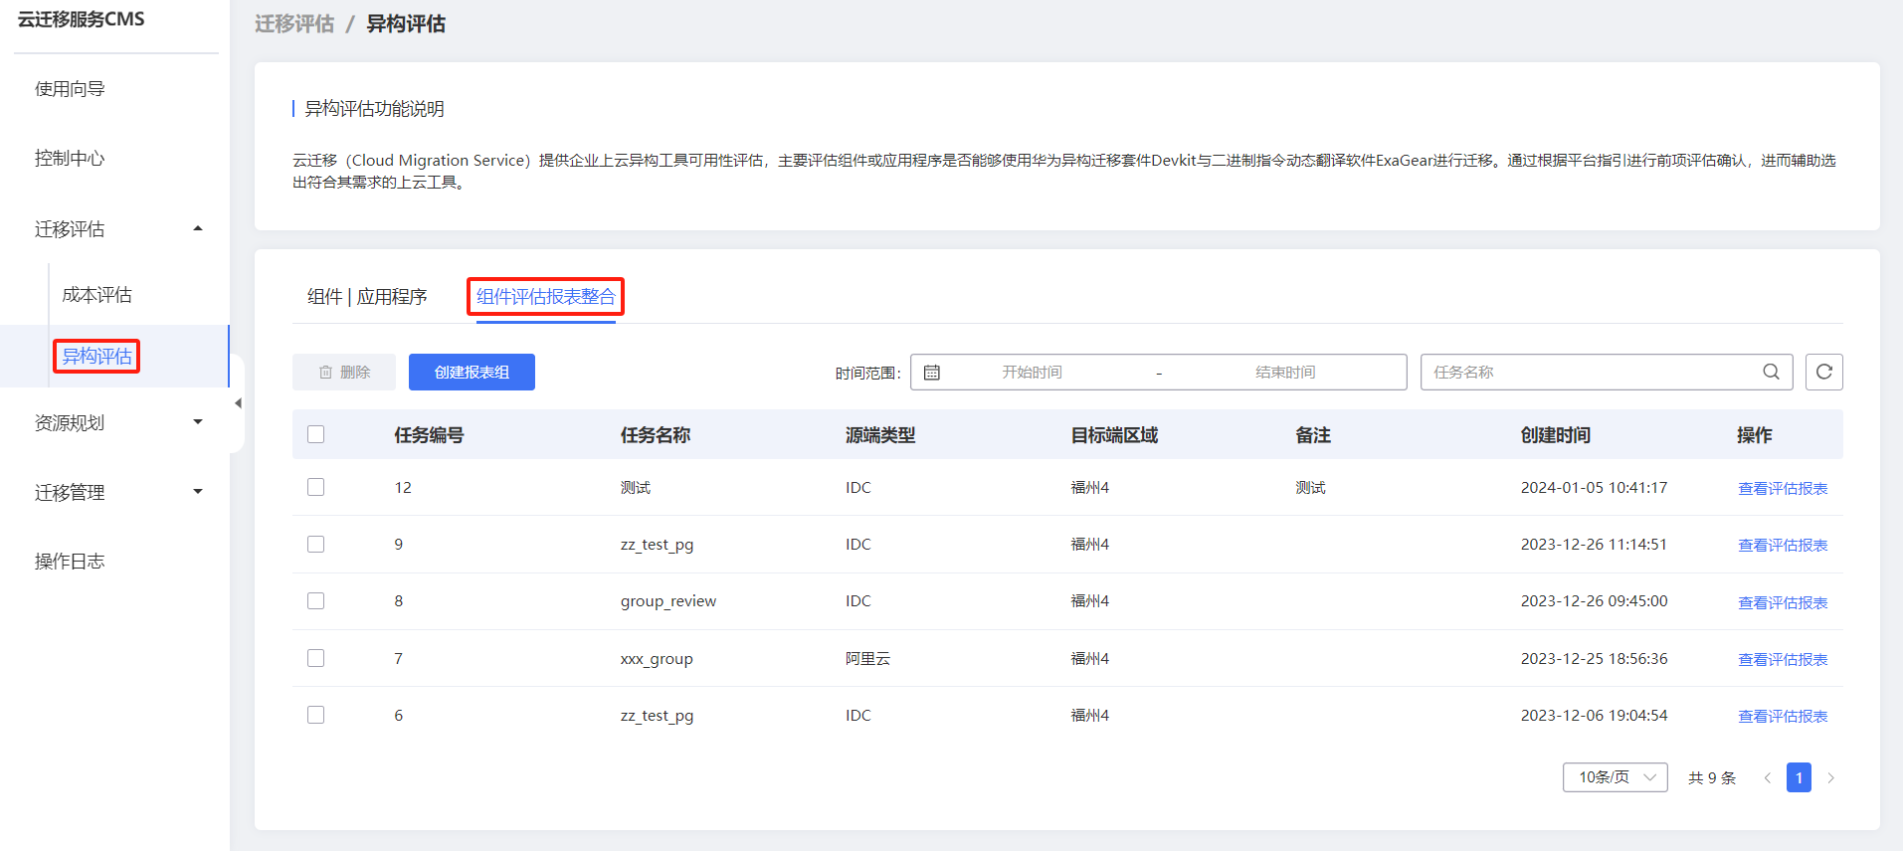
Task: Check the row for task number 9
Action: (x=316, y=544)
